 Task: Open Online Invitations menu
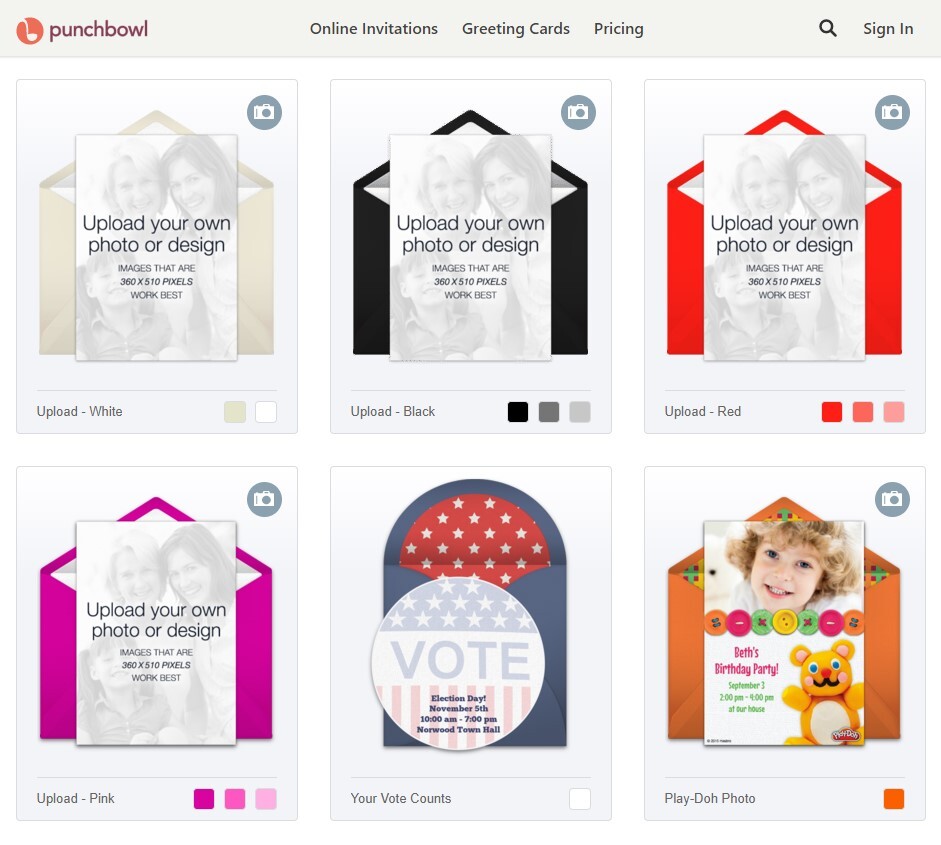click(x=374, y=29)
